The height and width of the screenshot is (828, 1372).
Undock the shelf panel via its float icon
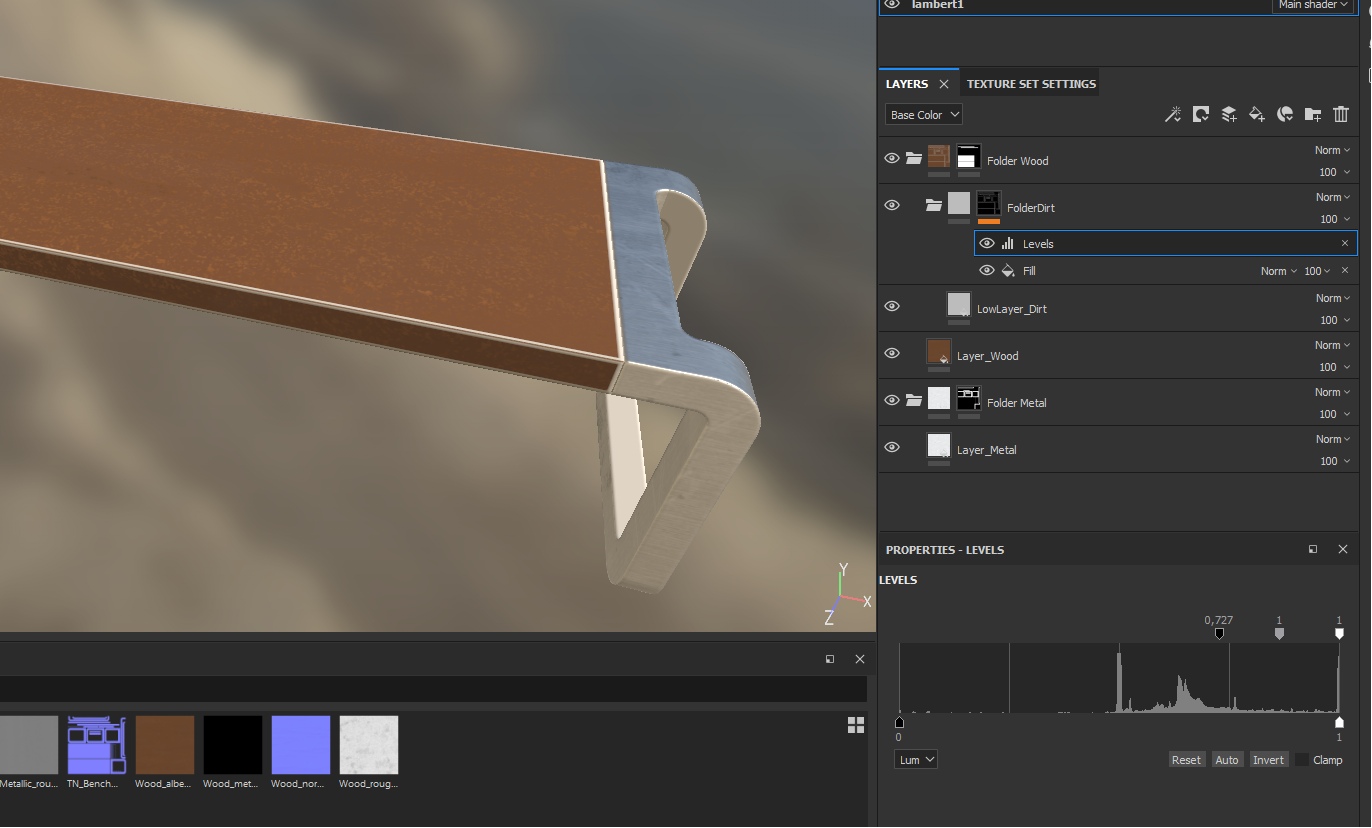tap(830, 659)
